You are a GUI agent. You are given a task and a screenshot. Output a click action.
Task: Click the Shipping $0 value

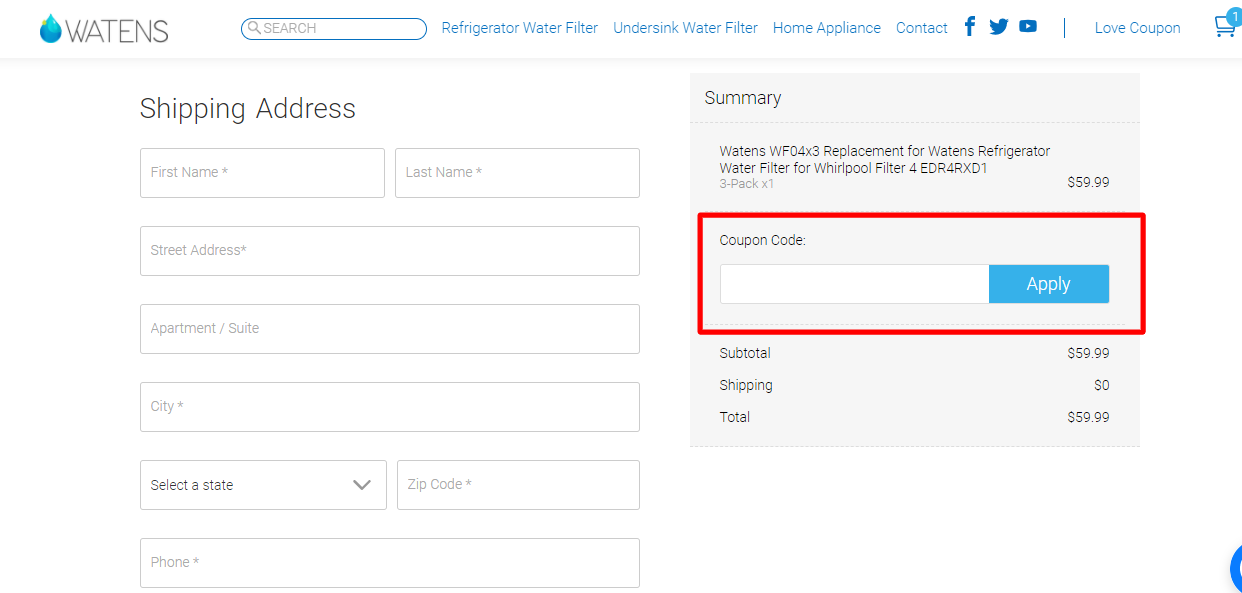coord(1101,385)
